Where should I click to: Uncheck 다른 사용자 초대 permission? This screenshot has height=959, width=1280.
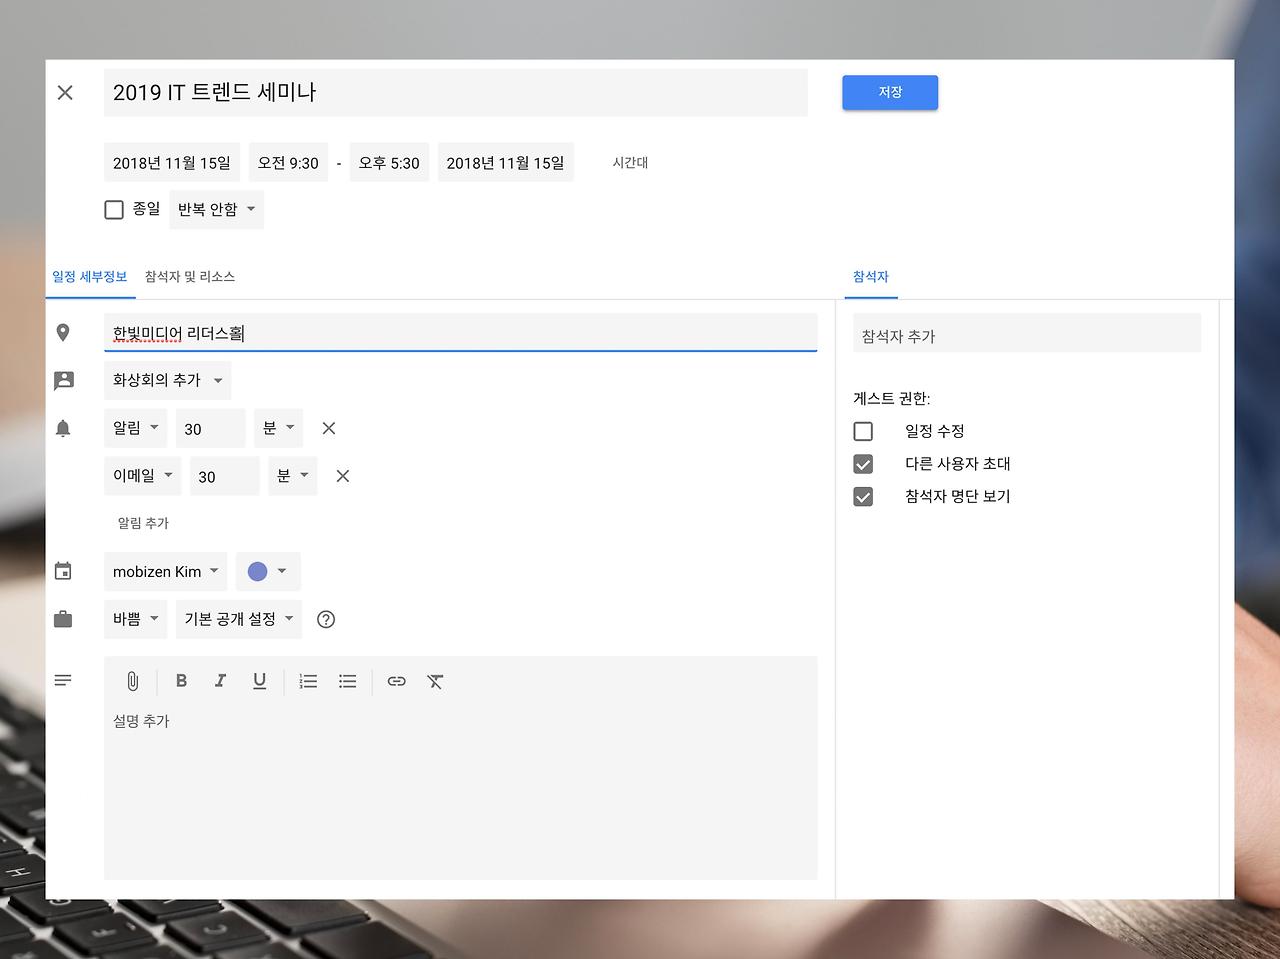point(863,464)
